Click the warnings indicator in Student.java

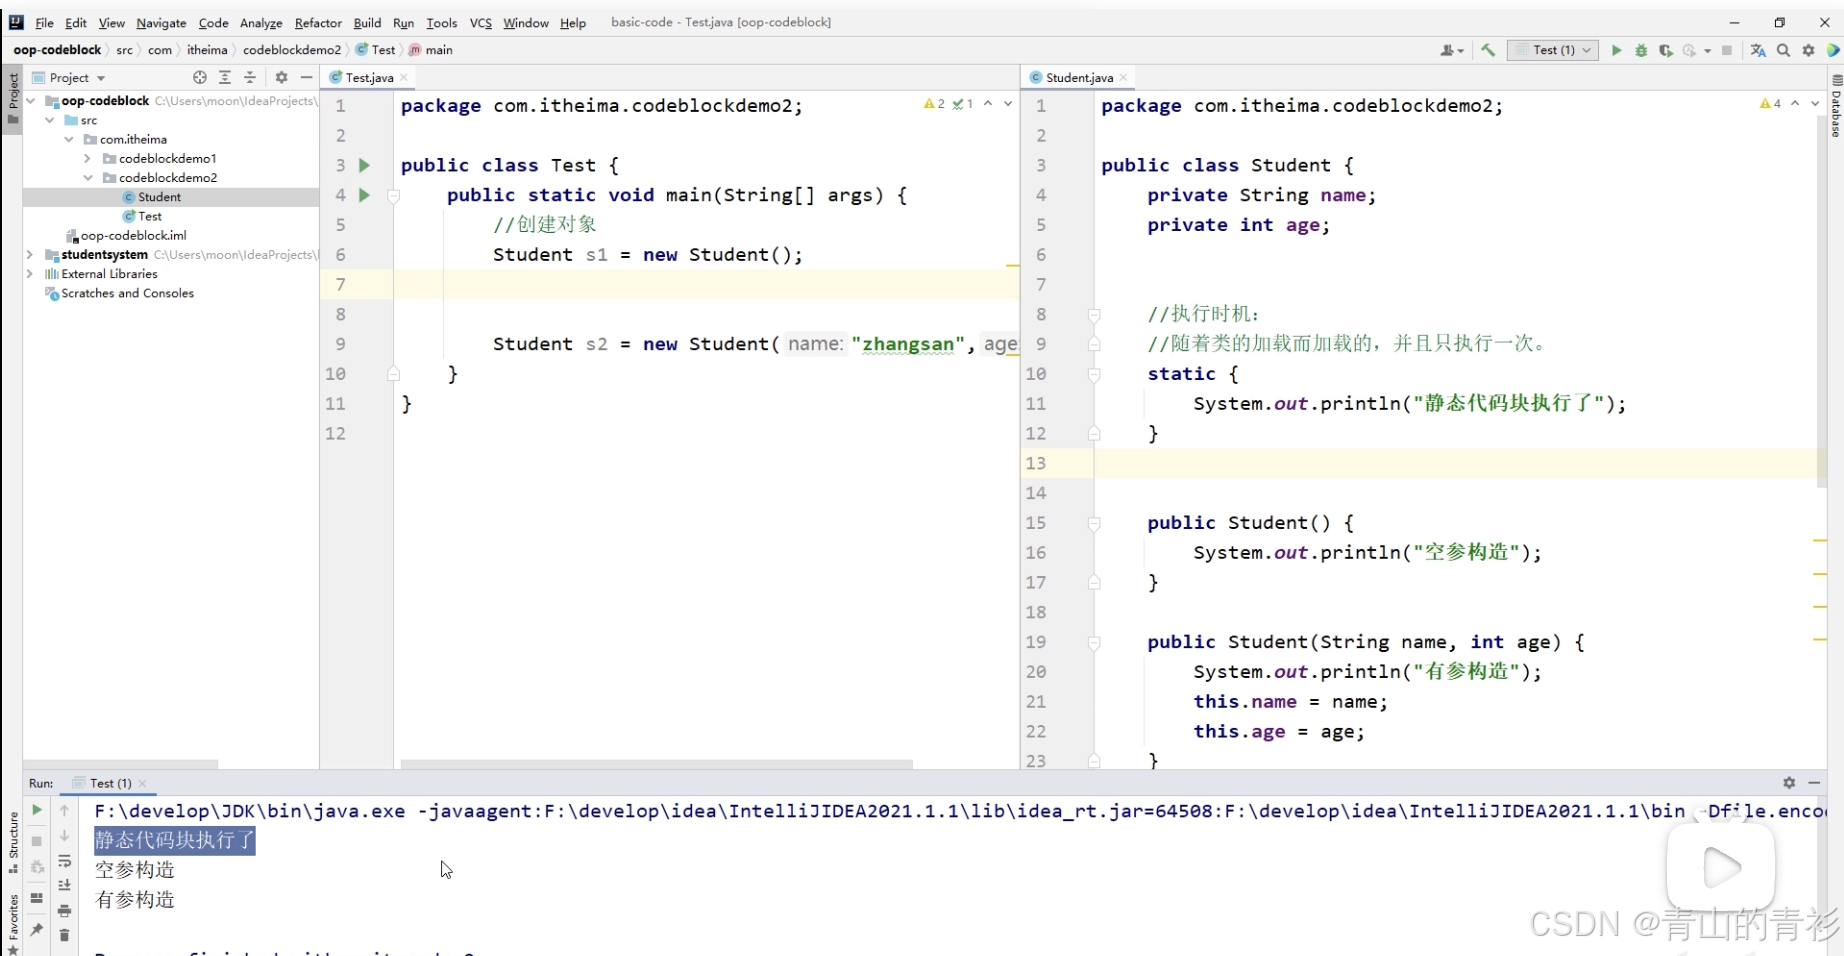coord(1771,103)
